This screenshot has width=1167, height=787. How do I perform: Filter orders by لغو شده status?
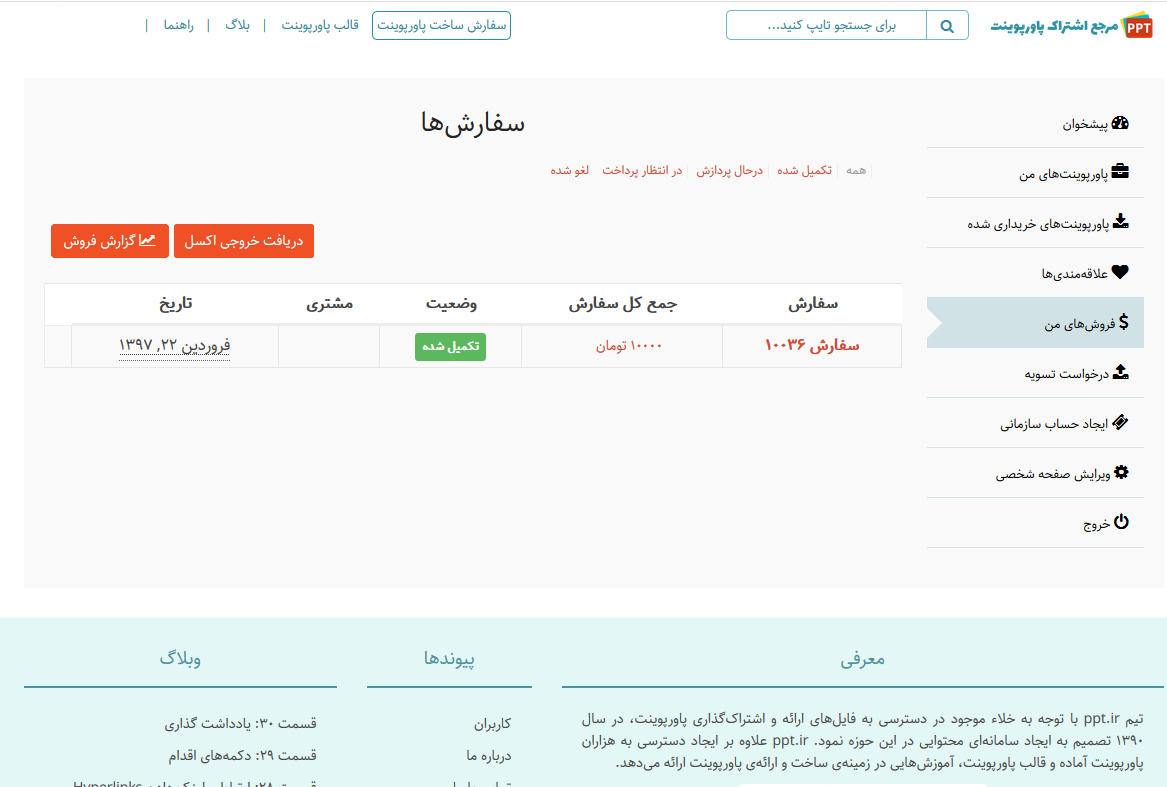[569, 170]
